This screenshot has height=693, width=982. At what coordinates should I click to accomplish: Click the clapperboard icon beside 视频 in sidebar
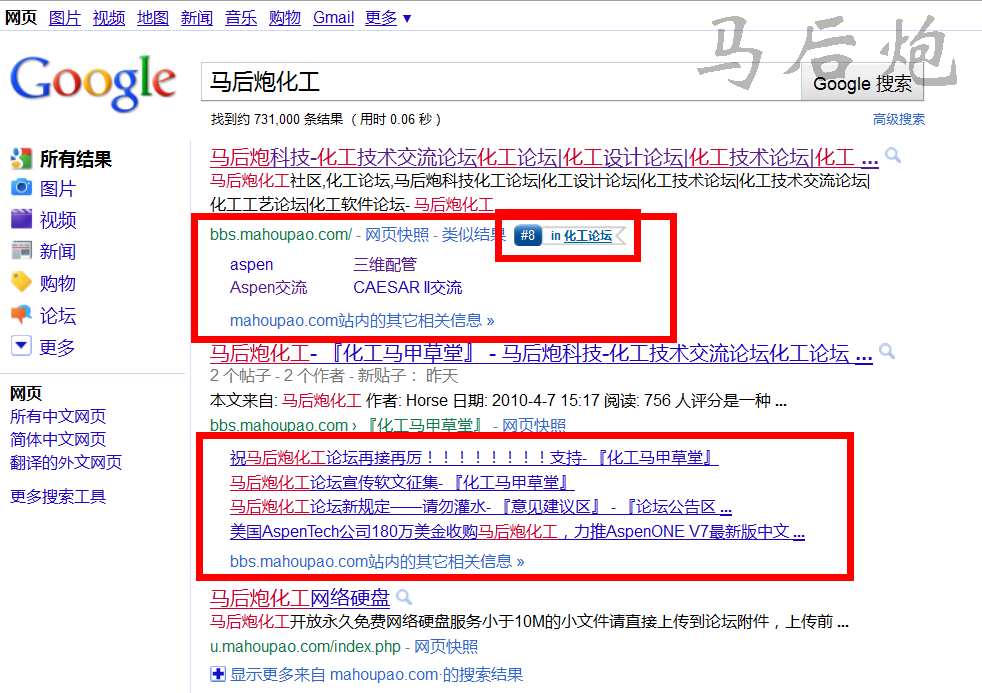click(x=21, y=218)
